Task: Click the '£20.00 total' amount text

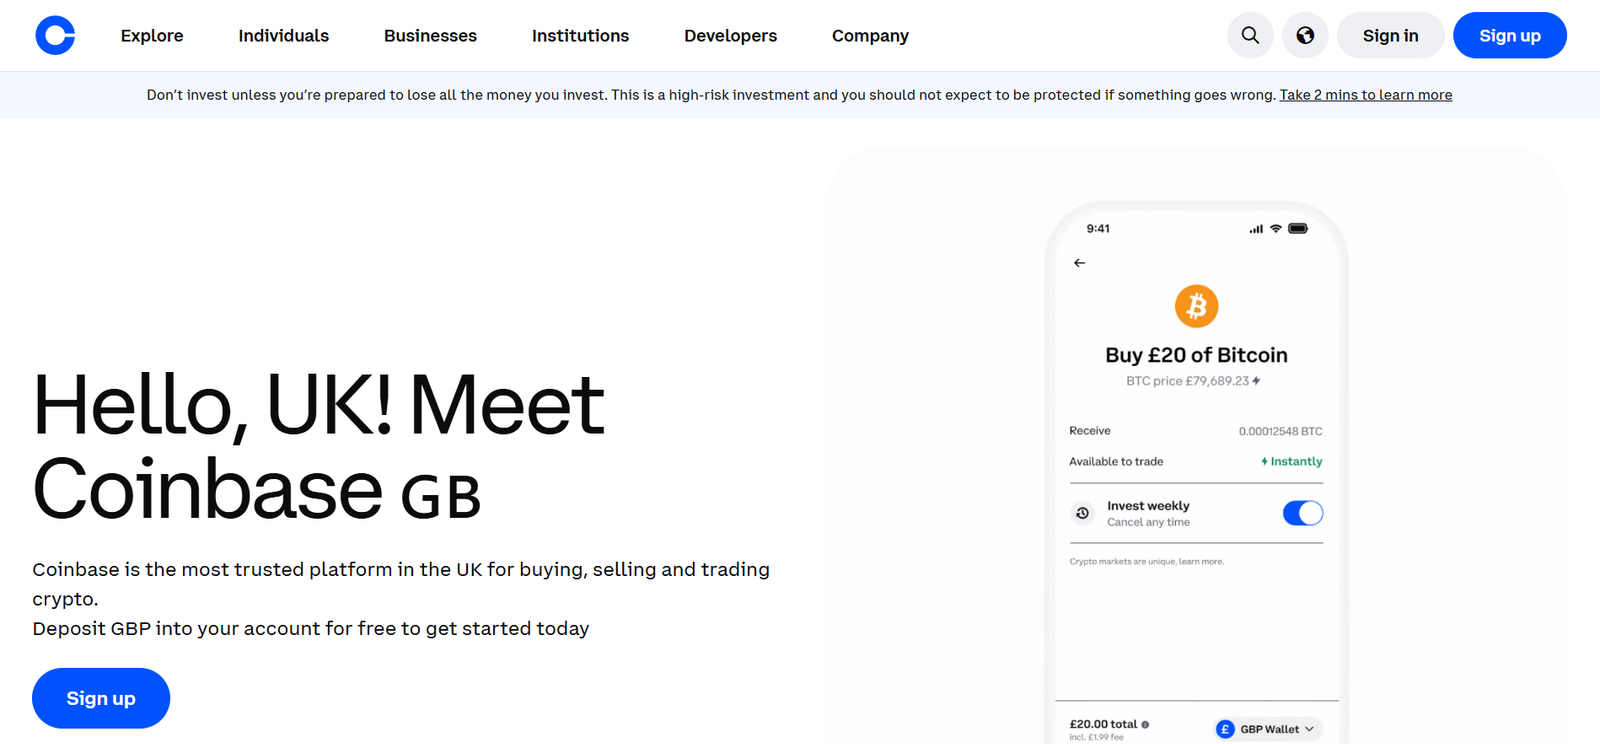Action: click(1103, 724)
